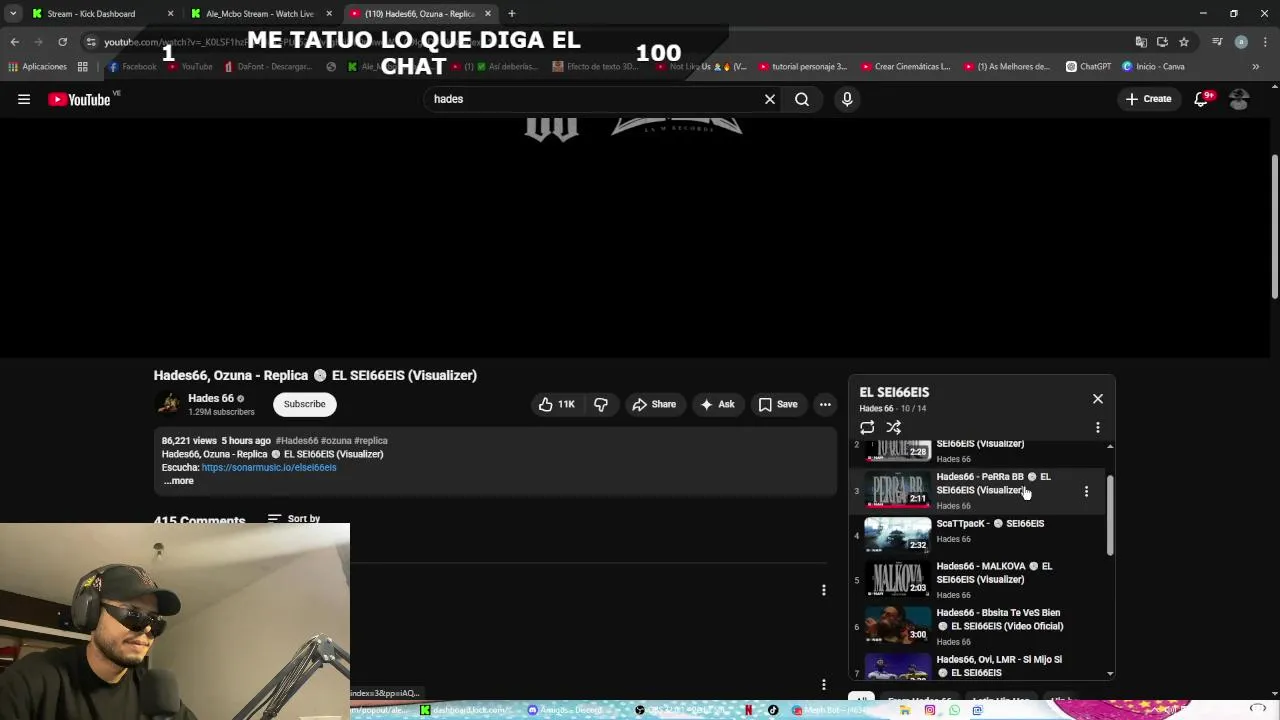Select 'Si Mijo Si' playlist entry
This screenshot has width=1280, height=720.
click(978, 665)
